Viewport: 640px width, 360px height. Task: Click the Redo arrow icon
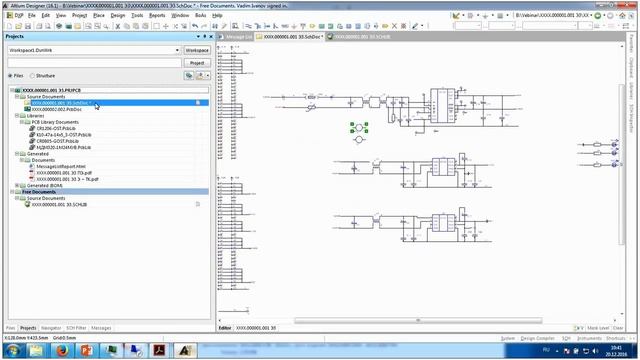point(204,26)
